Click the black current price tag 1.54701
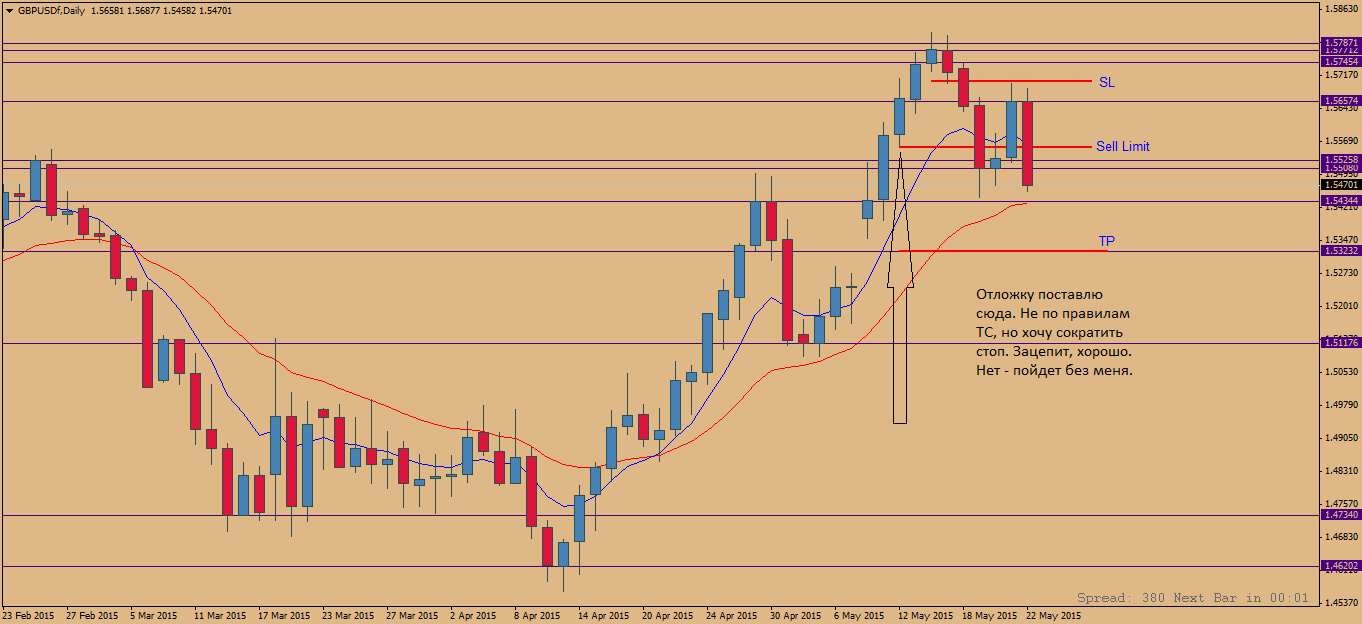The height and width of the screenshot is (624, 1362). [x=1340, y=185]
